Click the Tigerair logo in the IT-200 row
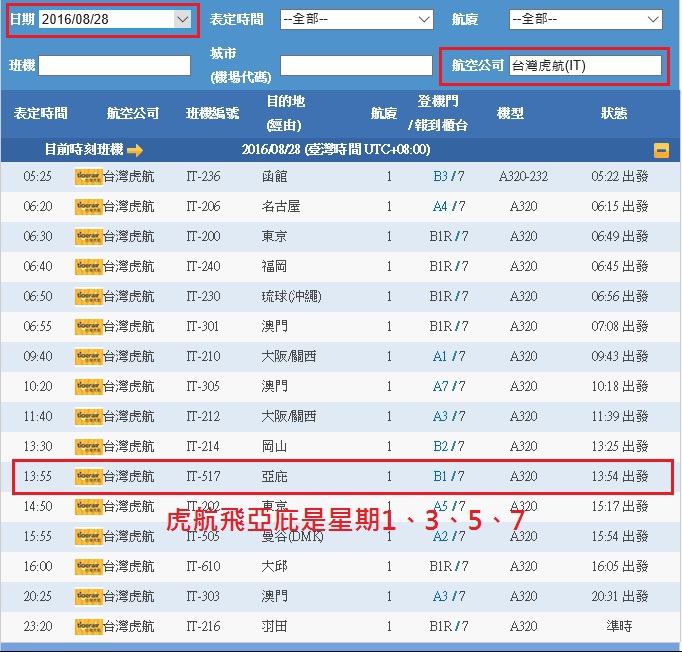Viewport: 682px width, 652px height. pyautogui.click(x=89, y=237)
